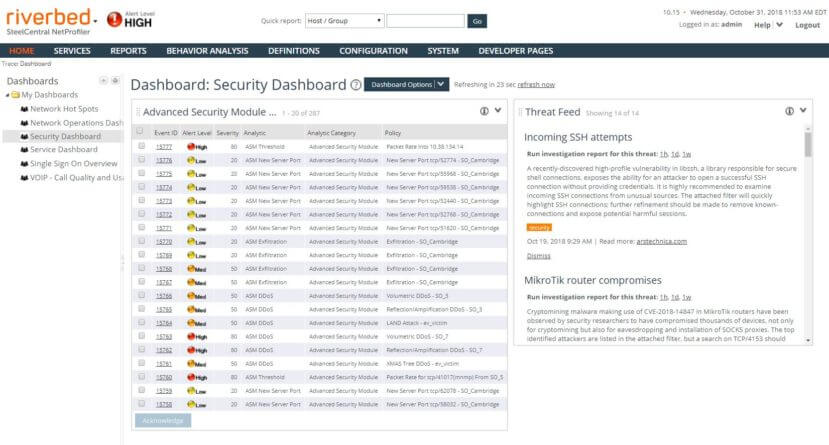
Task: Open the Dashboard Options arrow menu
Action: [441, 85]
